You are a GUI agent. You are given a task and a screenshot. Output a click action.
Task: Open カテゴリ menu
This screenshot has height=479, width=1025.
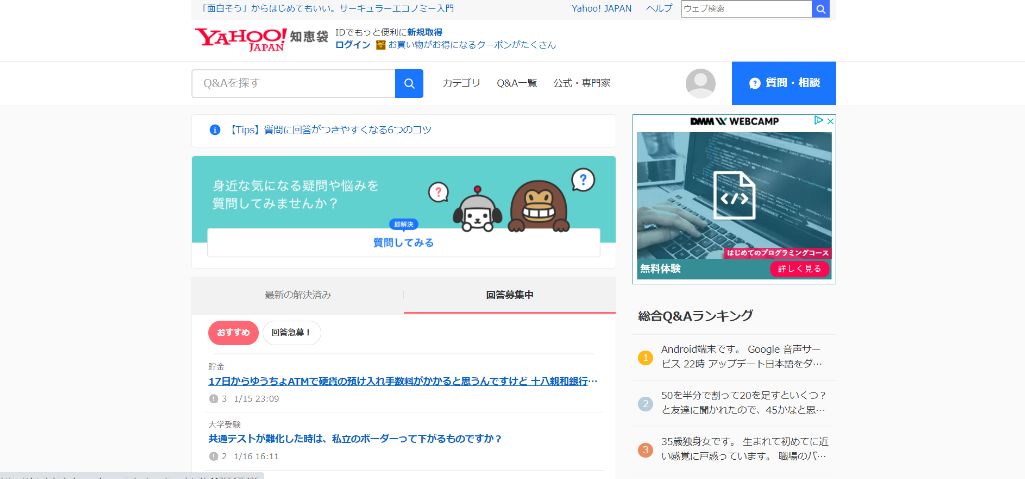[461, 83]
